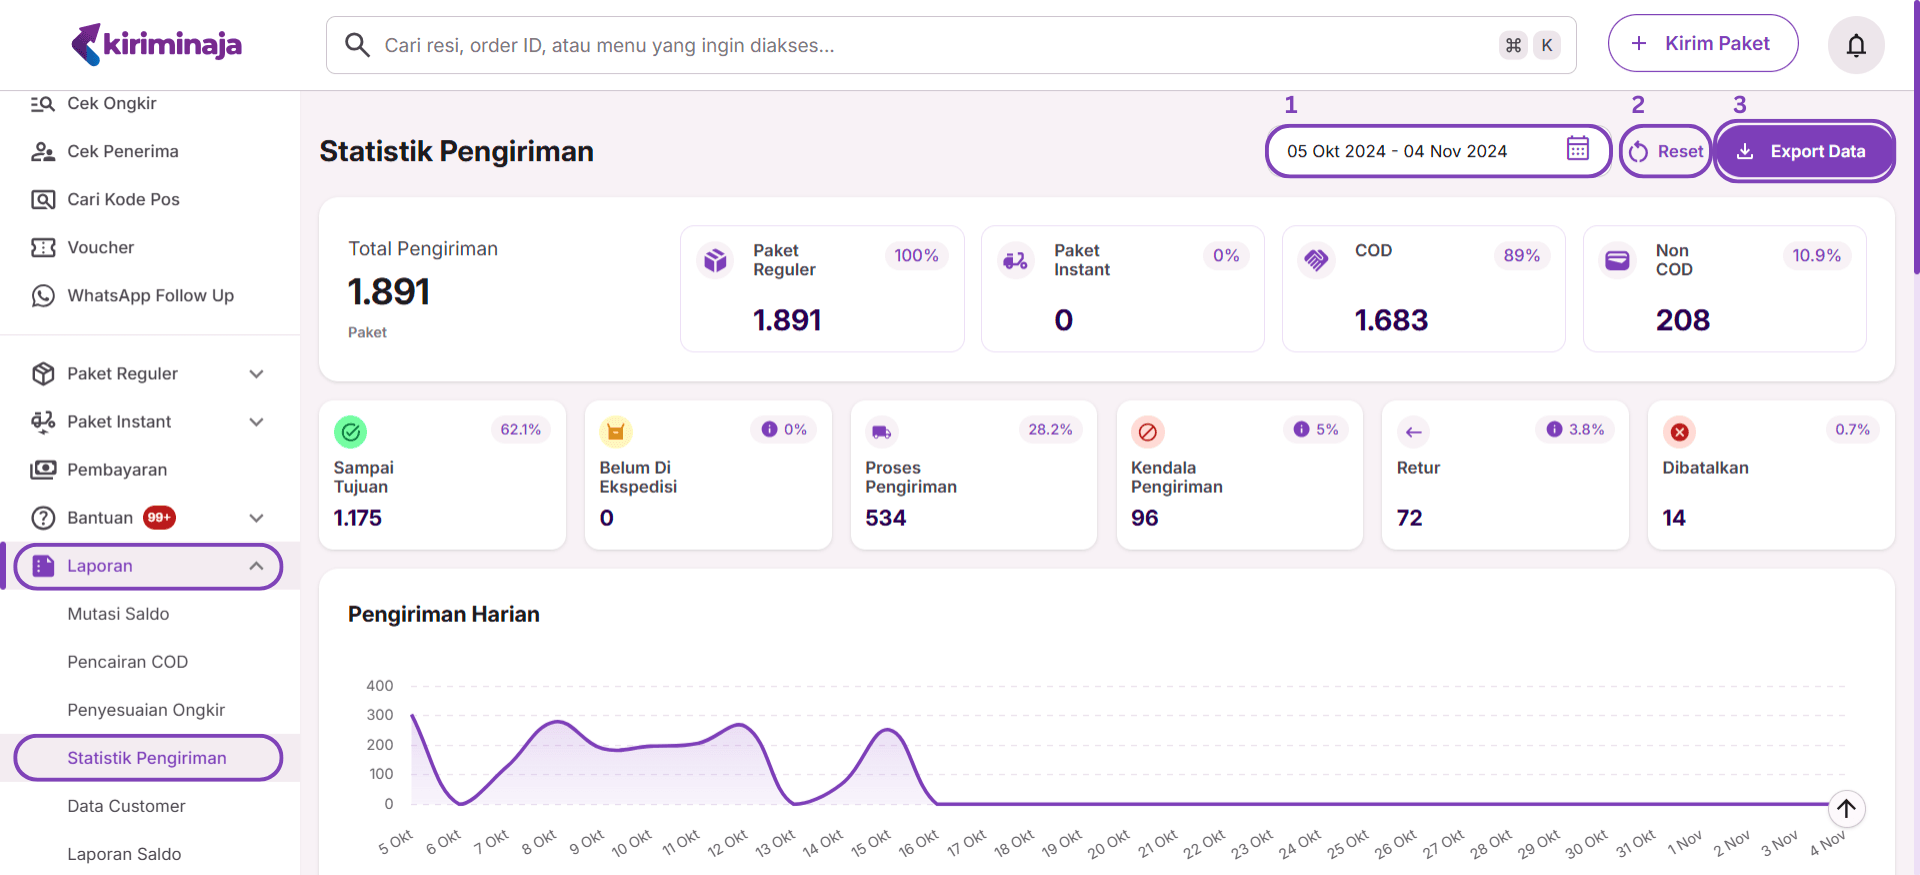Open Mutasi Saldo report
Viewport: 1920px width, 875px height.
[118, 614]
